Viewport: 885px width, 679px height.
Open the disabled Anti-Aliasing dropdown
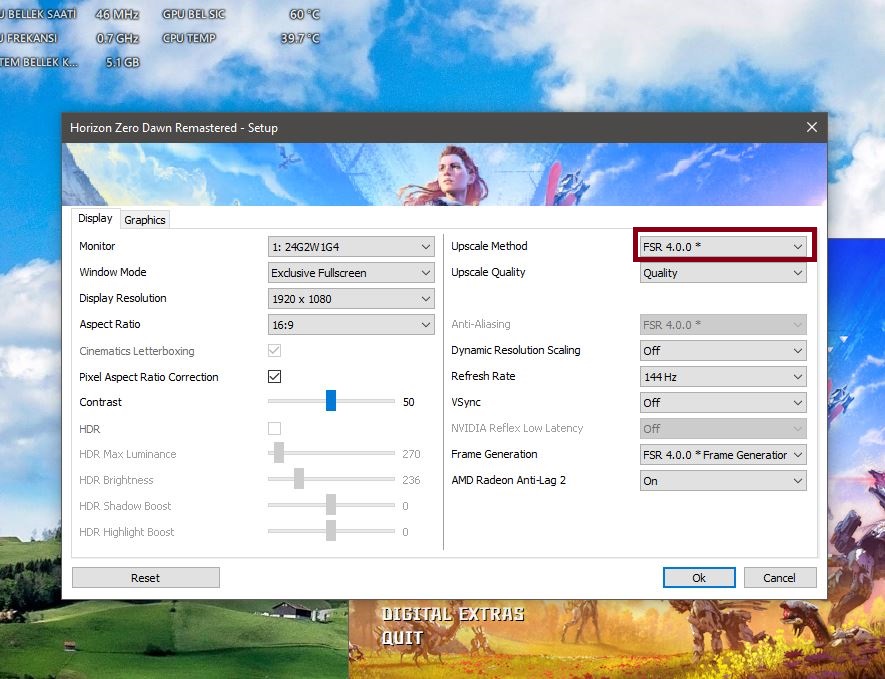(x=723, y=325)
